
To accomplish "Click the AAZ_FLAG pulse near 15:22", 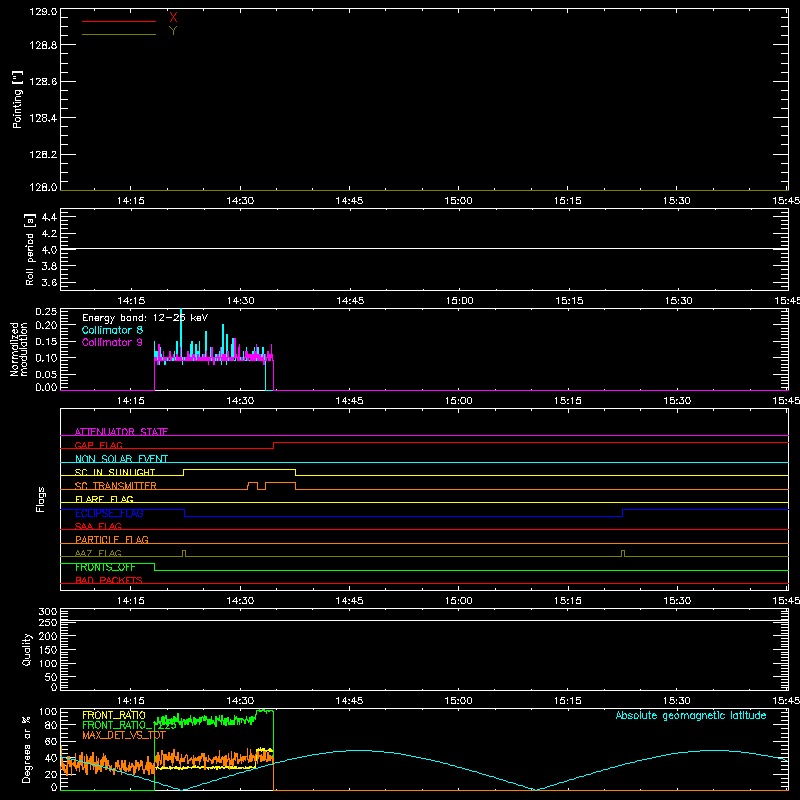I will [x=623, y=554].
